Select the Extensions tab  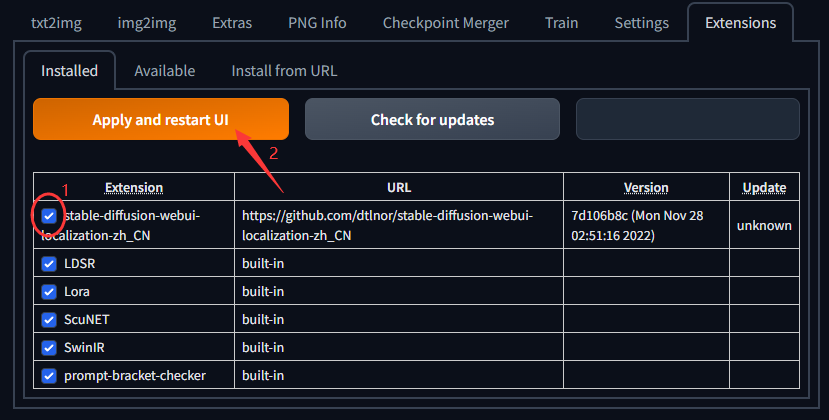[740, 22]
